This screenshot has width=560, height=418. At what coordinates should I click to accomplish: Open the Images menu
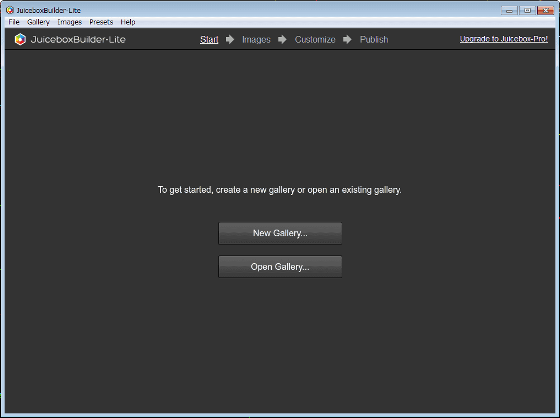point(70,22)
